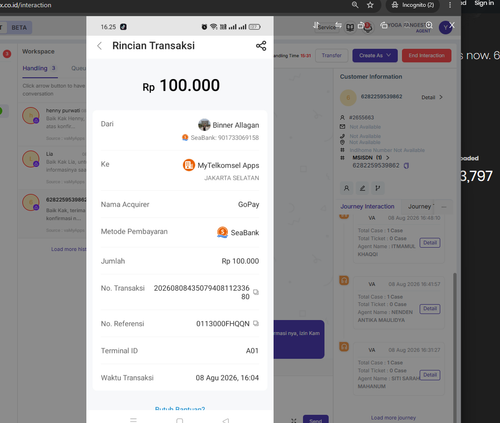Tap the phone recent-apps navigation button

[x=133, y=420]
